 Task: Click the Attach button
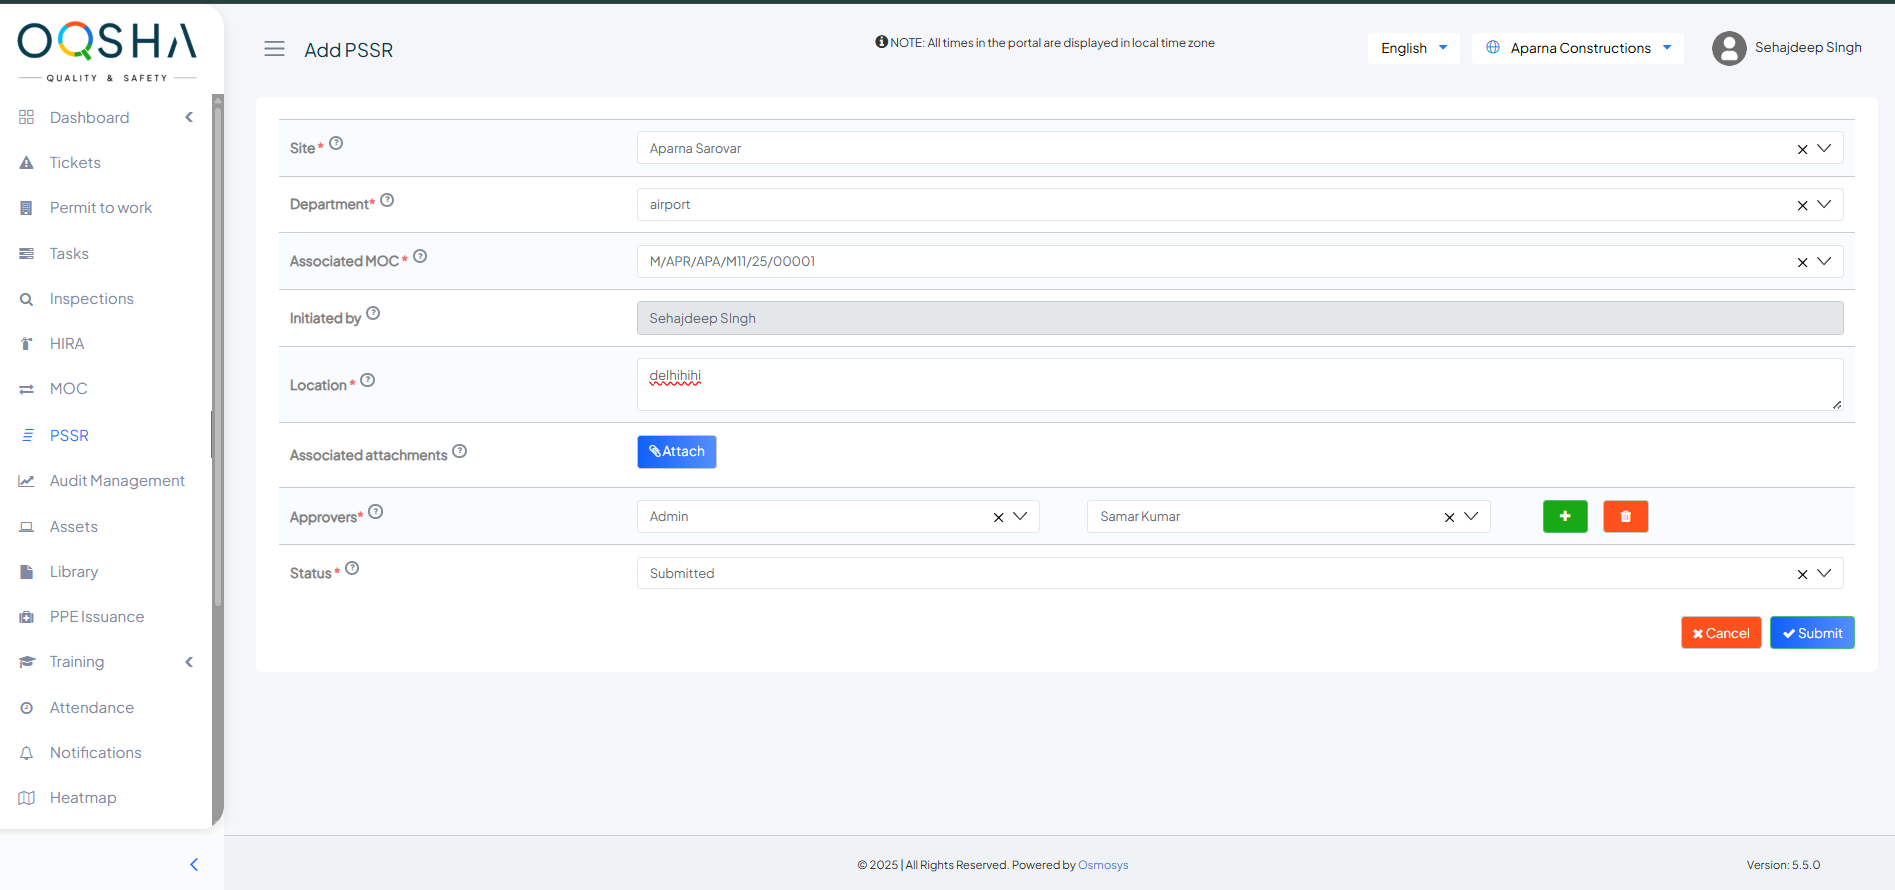[x=677, y=452]
